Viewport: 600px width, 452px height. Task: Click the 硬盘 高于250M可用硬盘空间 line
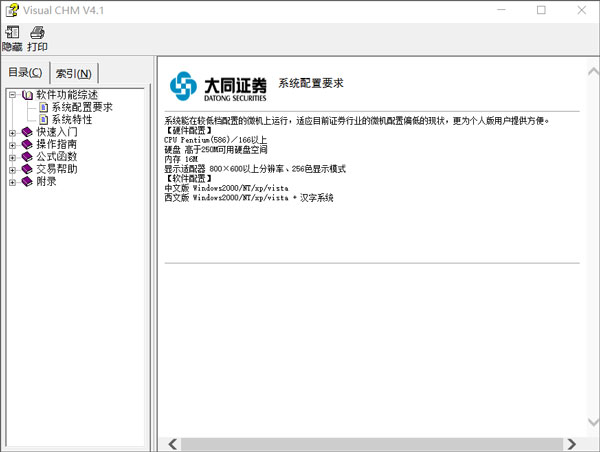point(216,150)
